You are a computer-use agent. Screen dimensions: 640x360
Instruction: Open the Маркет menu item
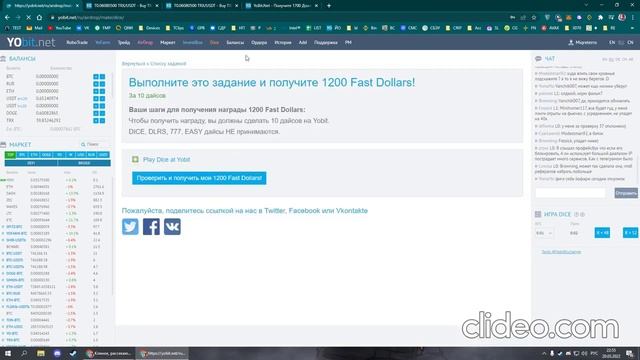coord(167,42)
